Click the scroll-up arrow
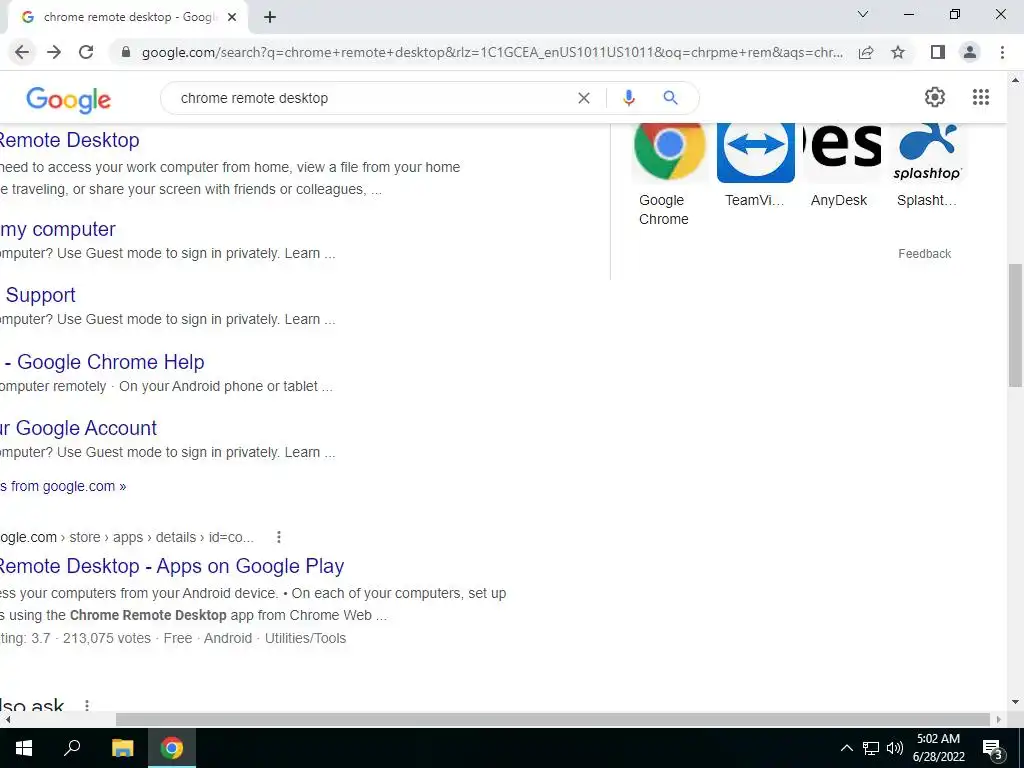Screen dimensions: 1024x768 click(x=1015, y=80)
